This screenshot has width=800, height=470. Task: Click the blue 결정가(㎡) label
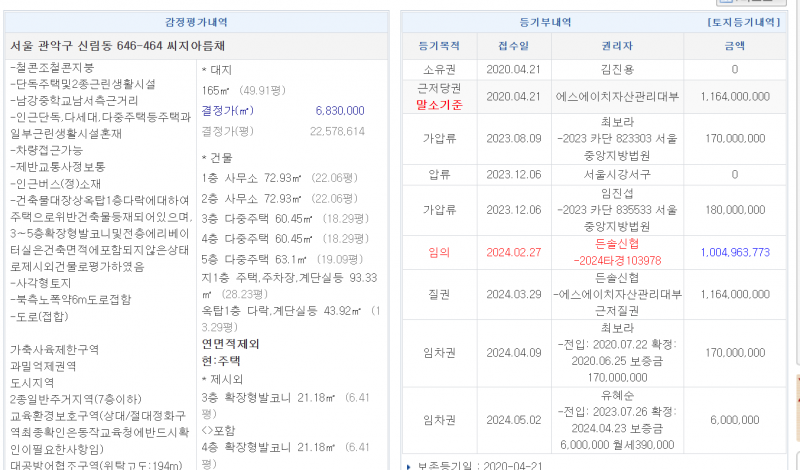226,110
